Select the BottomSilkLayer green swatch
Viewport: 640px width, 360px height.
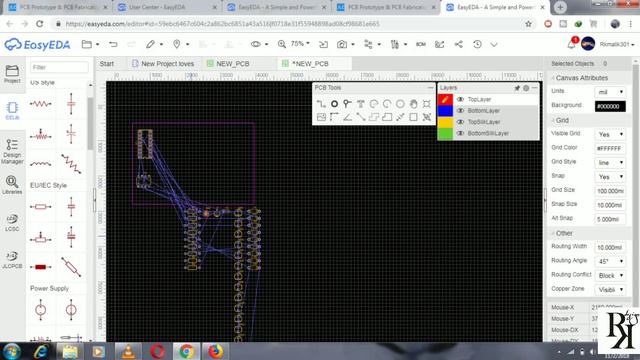pyautogui.click(x=445, y=133)
